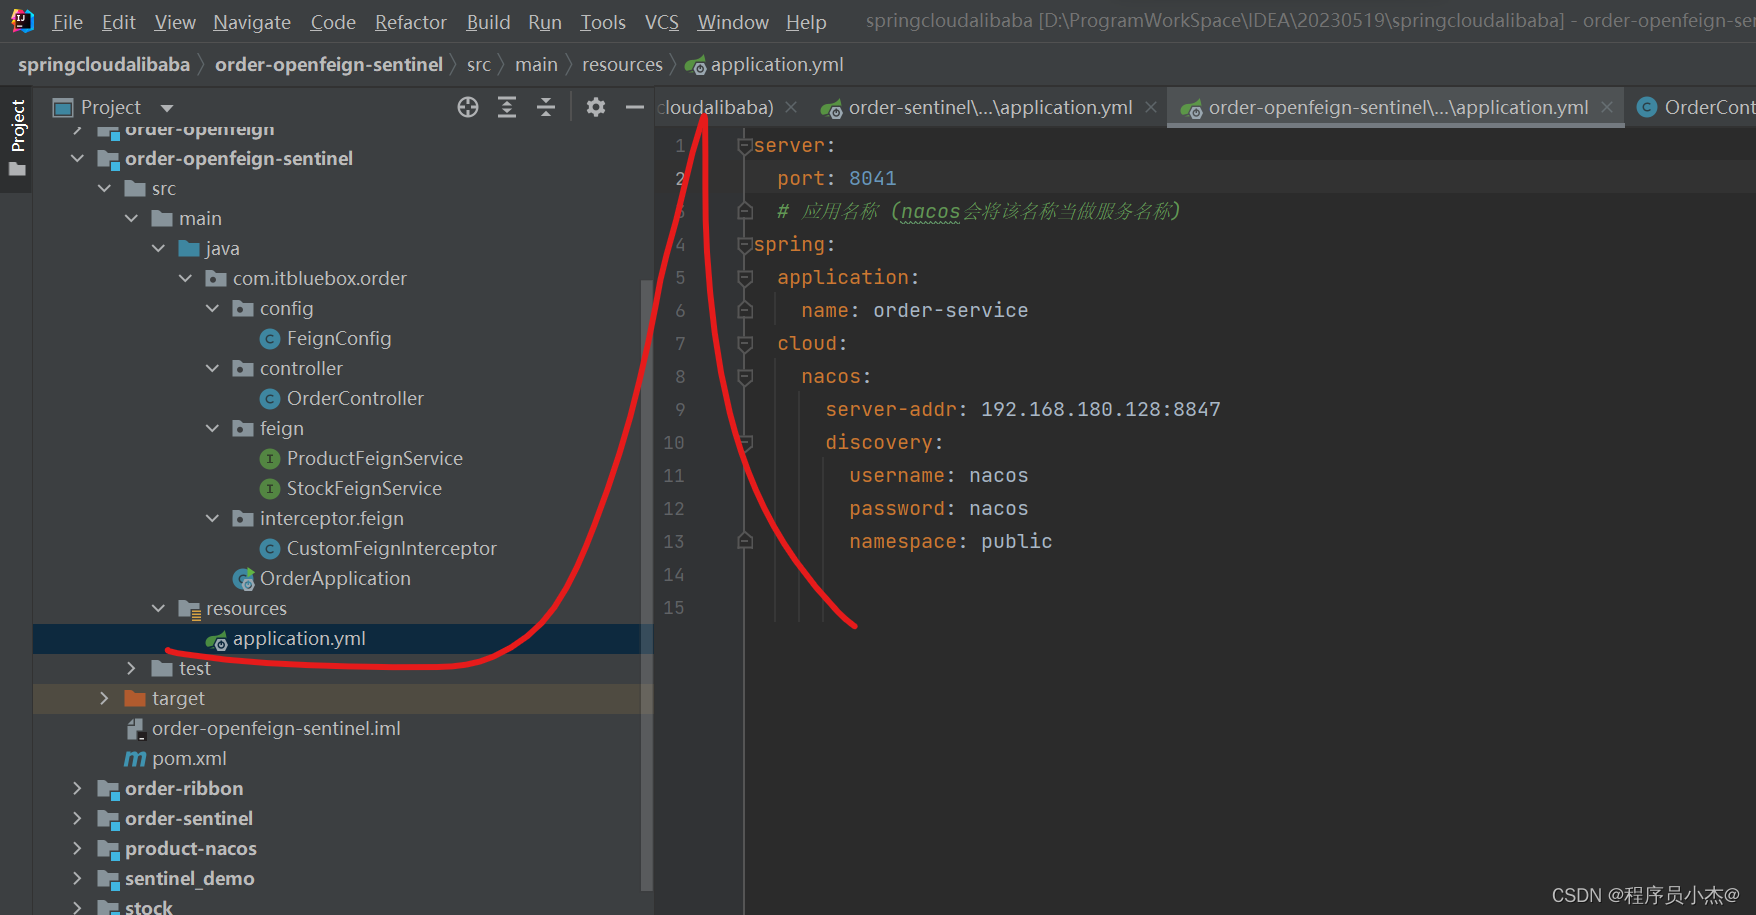Click the IntelliJ IDEA logo icon
This screenshot has width=1756, height=915.
coord(22,20)
